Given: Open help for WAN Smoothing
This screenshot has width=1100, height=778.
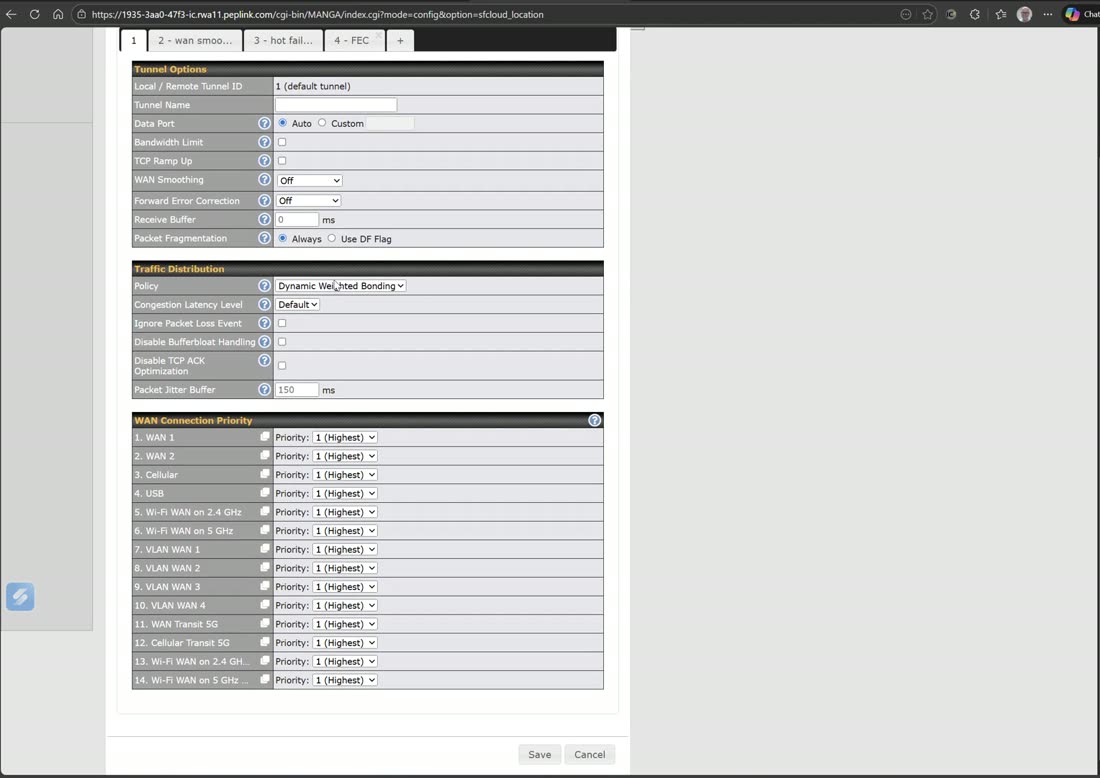Looking at the screenshot, I should [x=264, y=180].
